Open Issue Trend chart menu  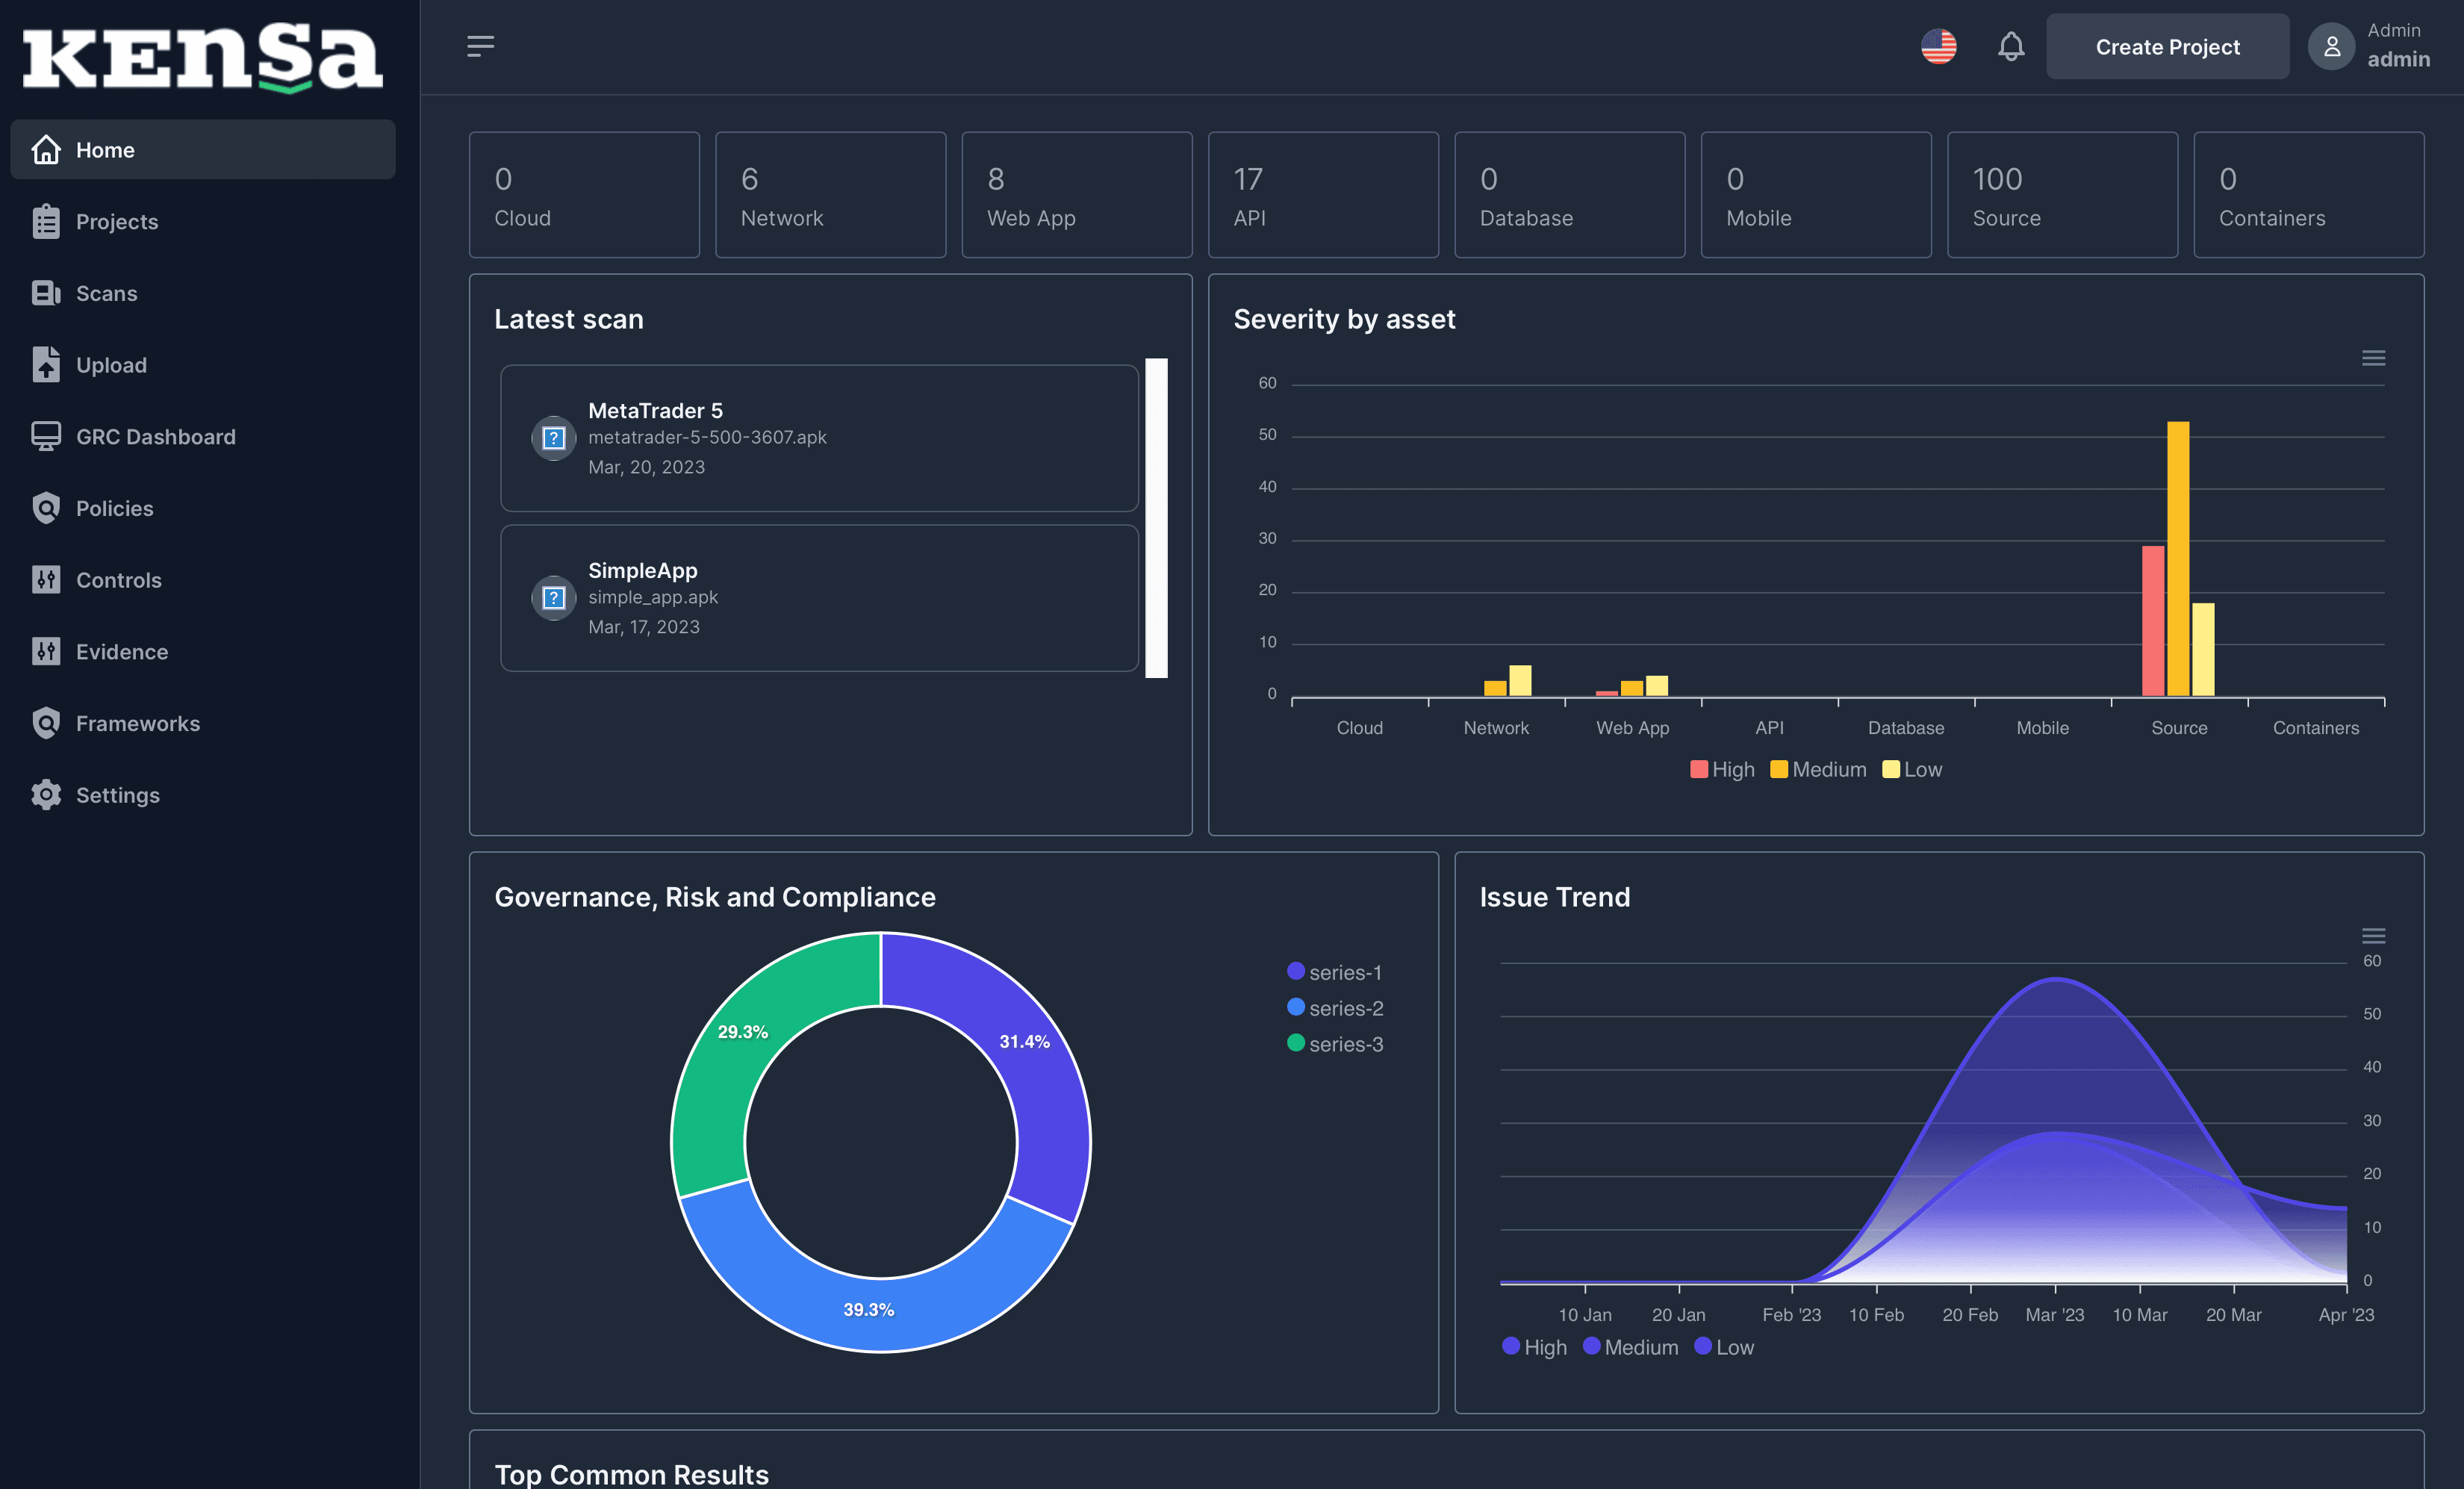click(2373, 936)
